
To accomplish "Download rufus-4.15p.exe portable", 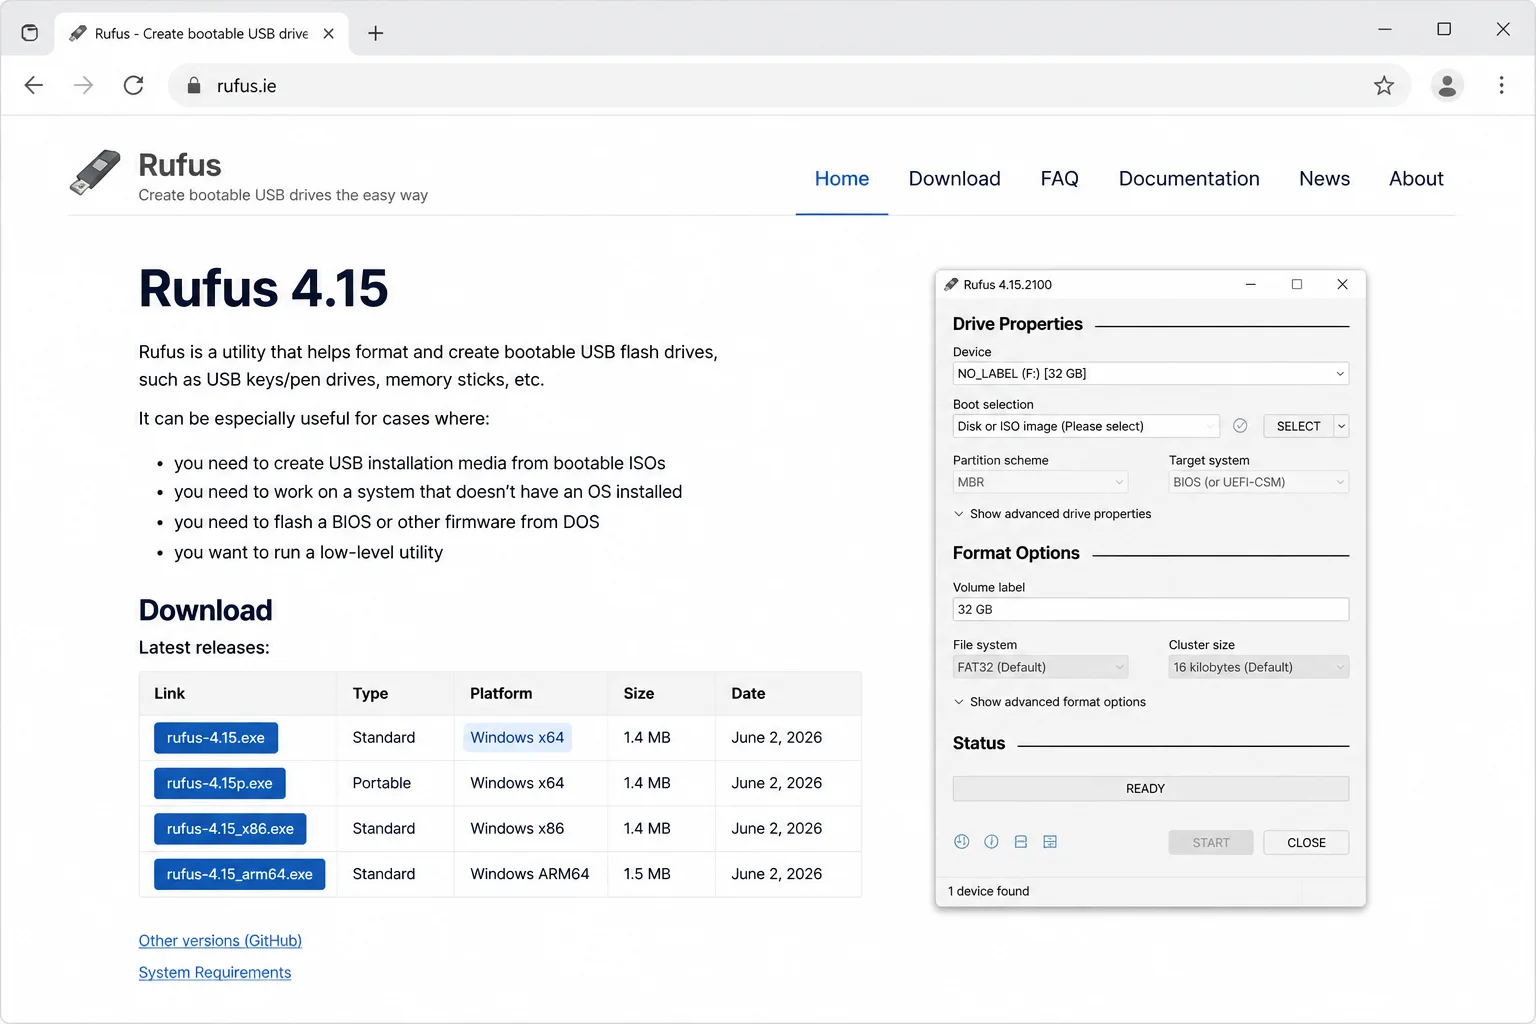I will tap(220, 783).
